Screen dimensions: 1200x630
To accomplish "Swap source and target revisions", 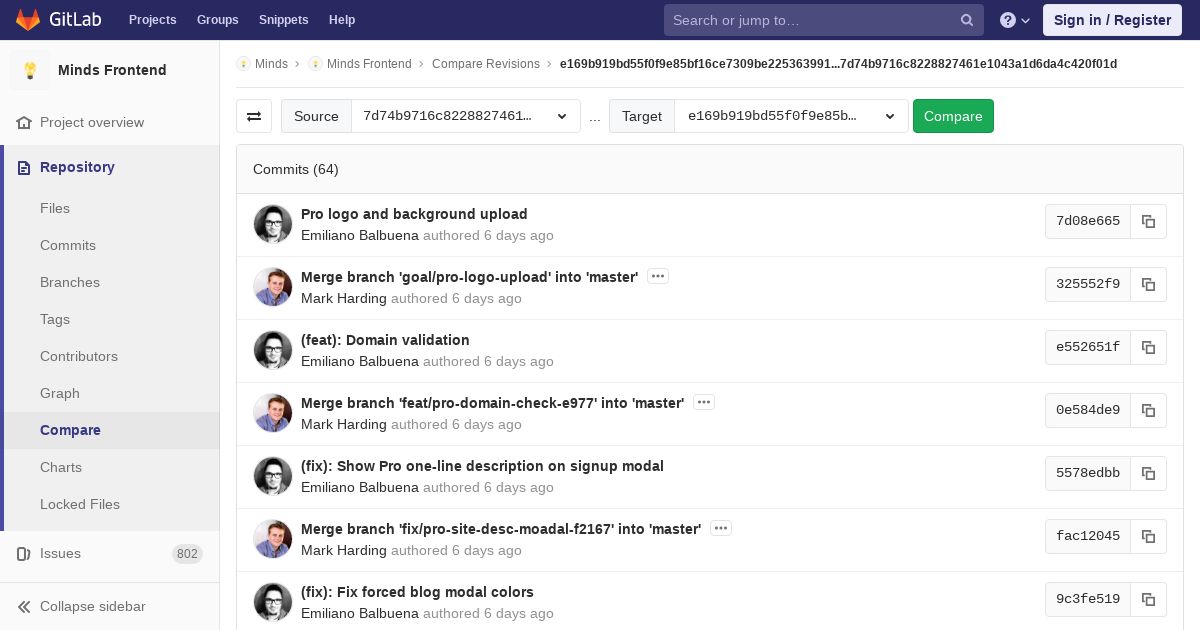I will click(x=254, y=116).
